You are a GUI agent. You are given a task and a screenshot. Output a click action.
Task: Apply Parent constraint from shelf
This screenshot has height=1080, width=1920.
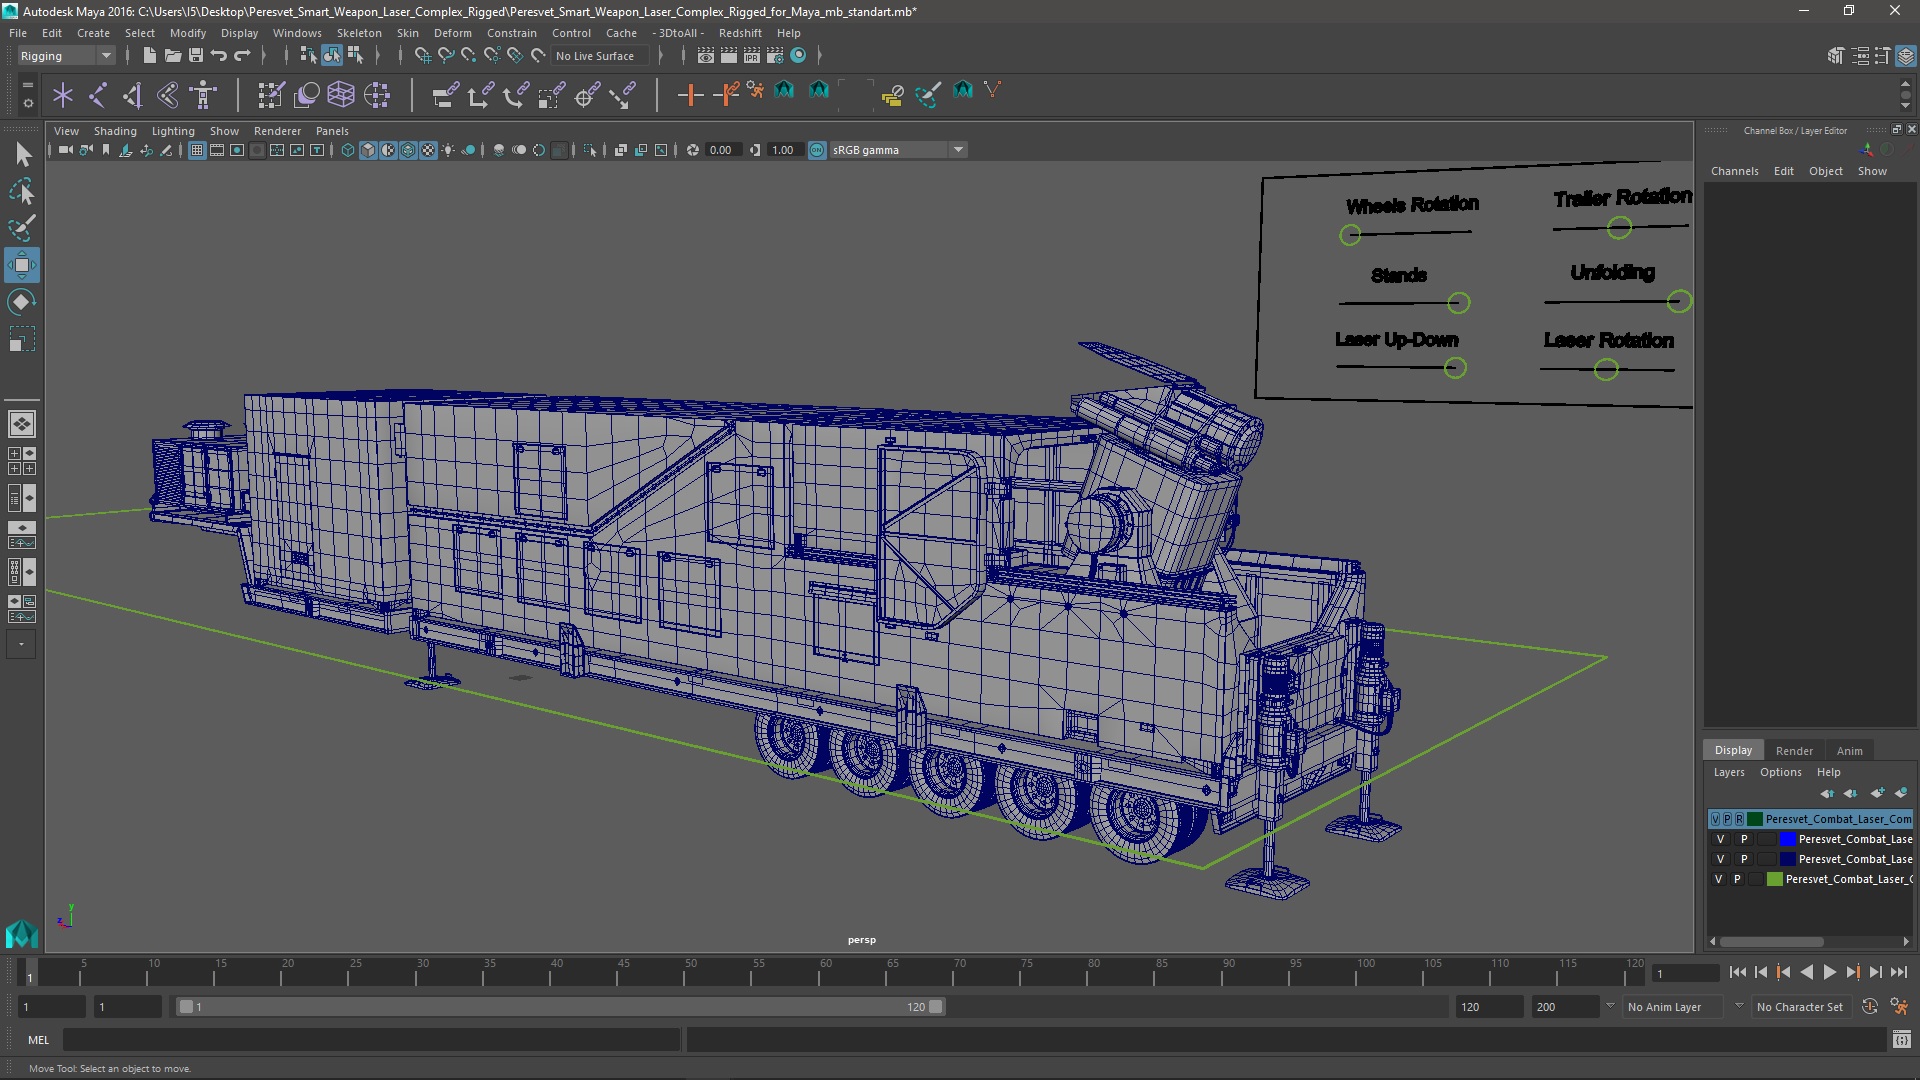click(445, 95)
